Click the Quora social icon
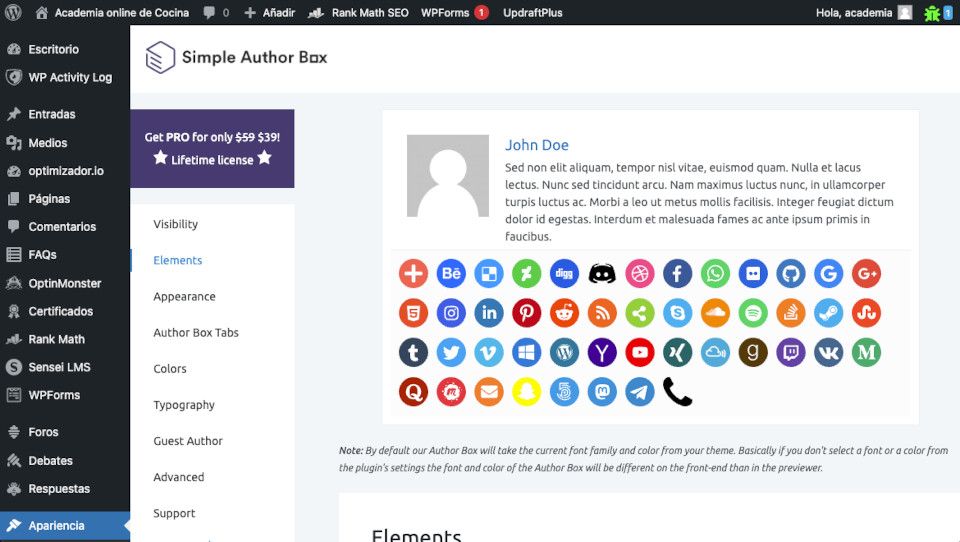960x542 pixels. click(x=413, y=391)
